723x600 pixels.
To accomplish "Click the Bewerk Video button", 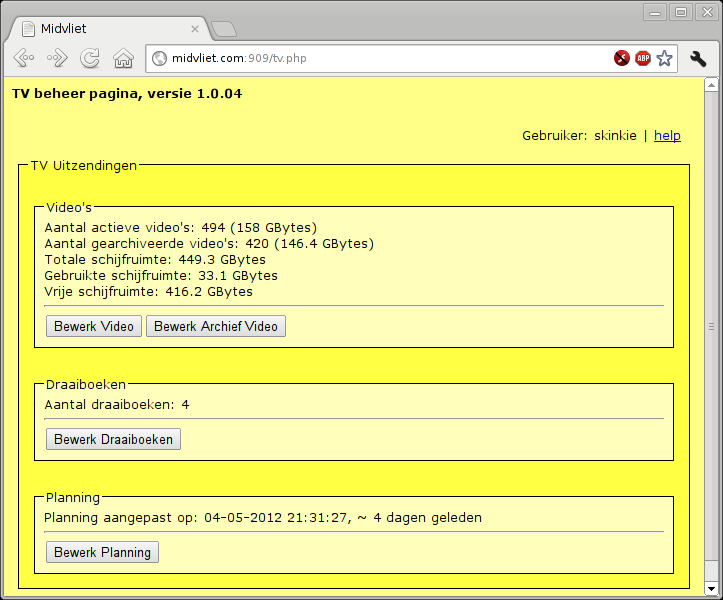I will coord(94,326).
